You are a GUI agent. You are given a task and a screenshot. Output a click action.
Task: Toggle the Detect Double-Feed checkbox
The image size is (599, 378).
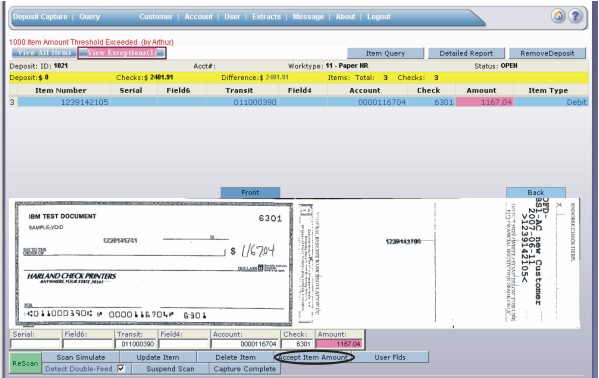point(121,368)
